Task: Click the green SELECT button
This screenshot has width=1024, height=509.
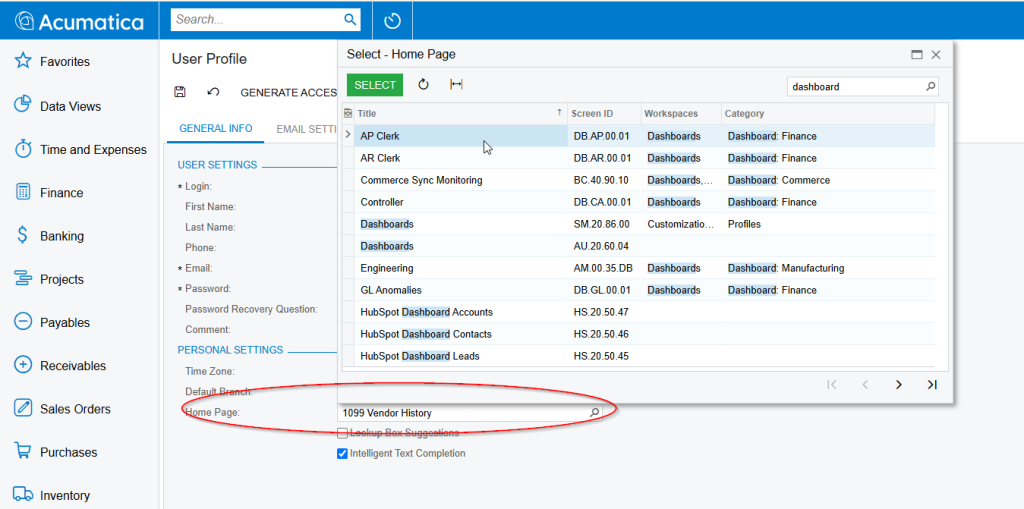Action: click(375, 85)
